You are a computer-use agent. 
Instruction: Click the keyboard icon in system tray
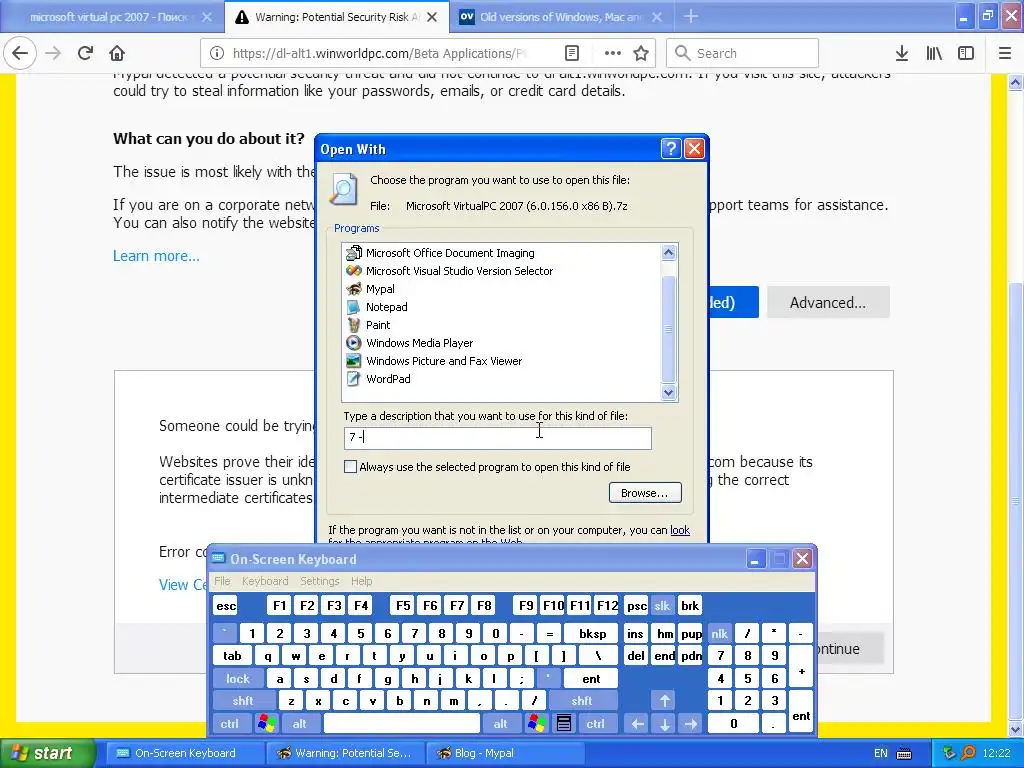[904, 754]
